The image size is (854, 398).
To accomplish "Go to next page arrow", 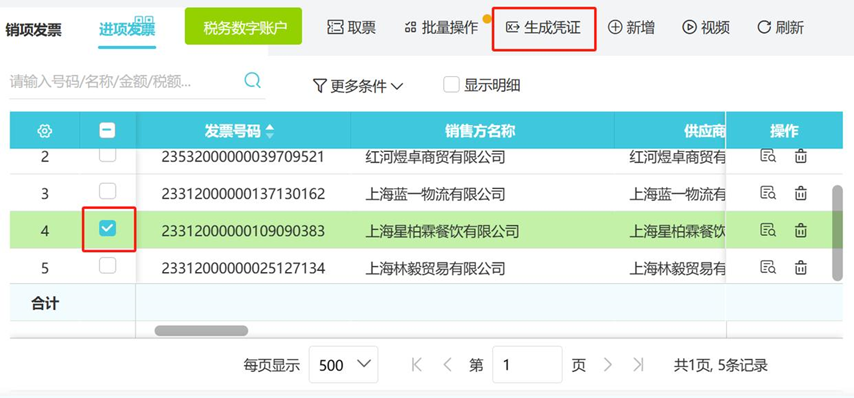I will click(x=608, y=364).
